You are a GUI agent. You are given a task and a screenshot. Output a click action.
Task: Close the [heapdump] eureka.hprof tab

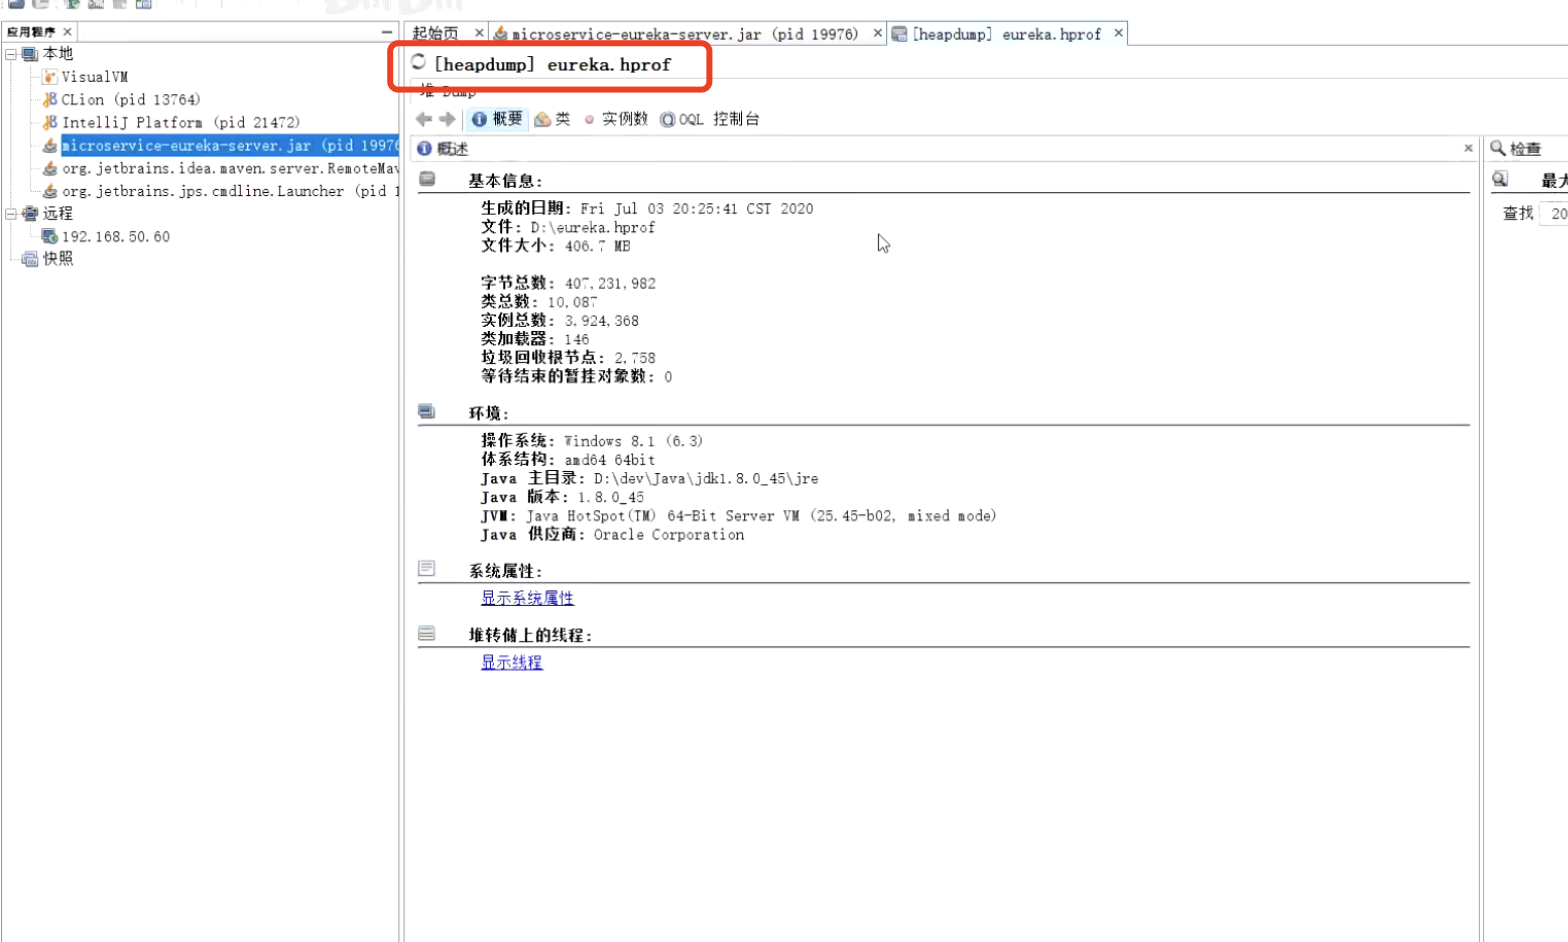[x=1118, y=34]
